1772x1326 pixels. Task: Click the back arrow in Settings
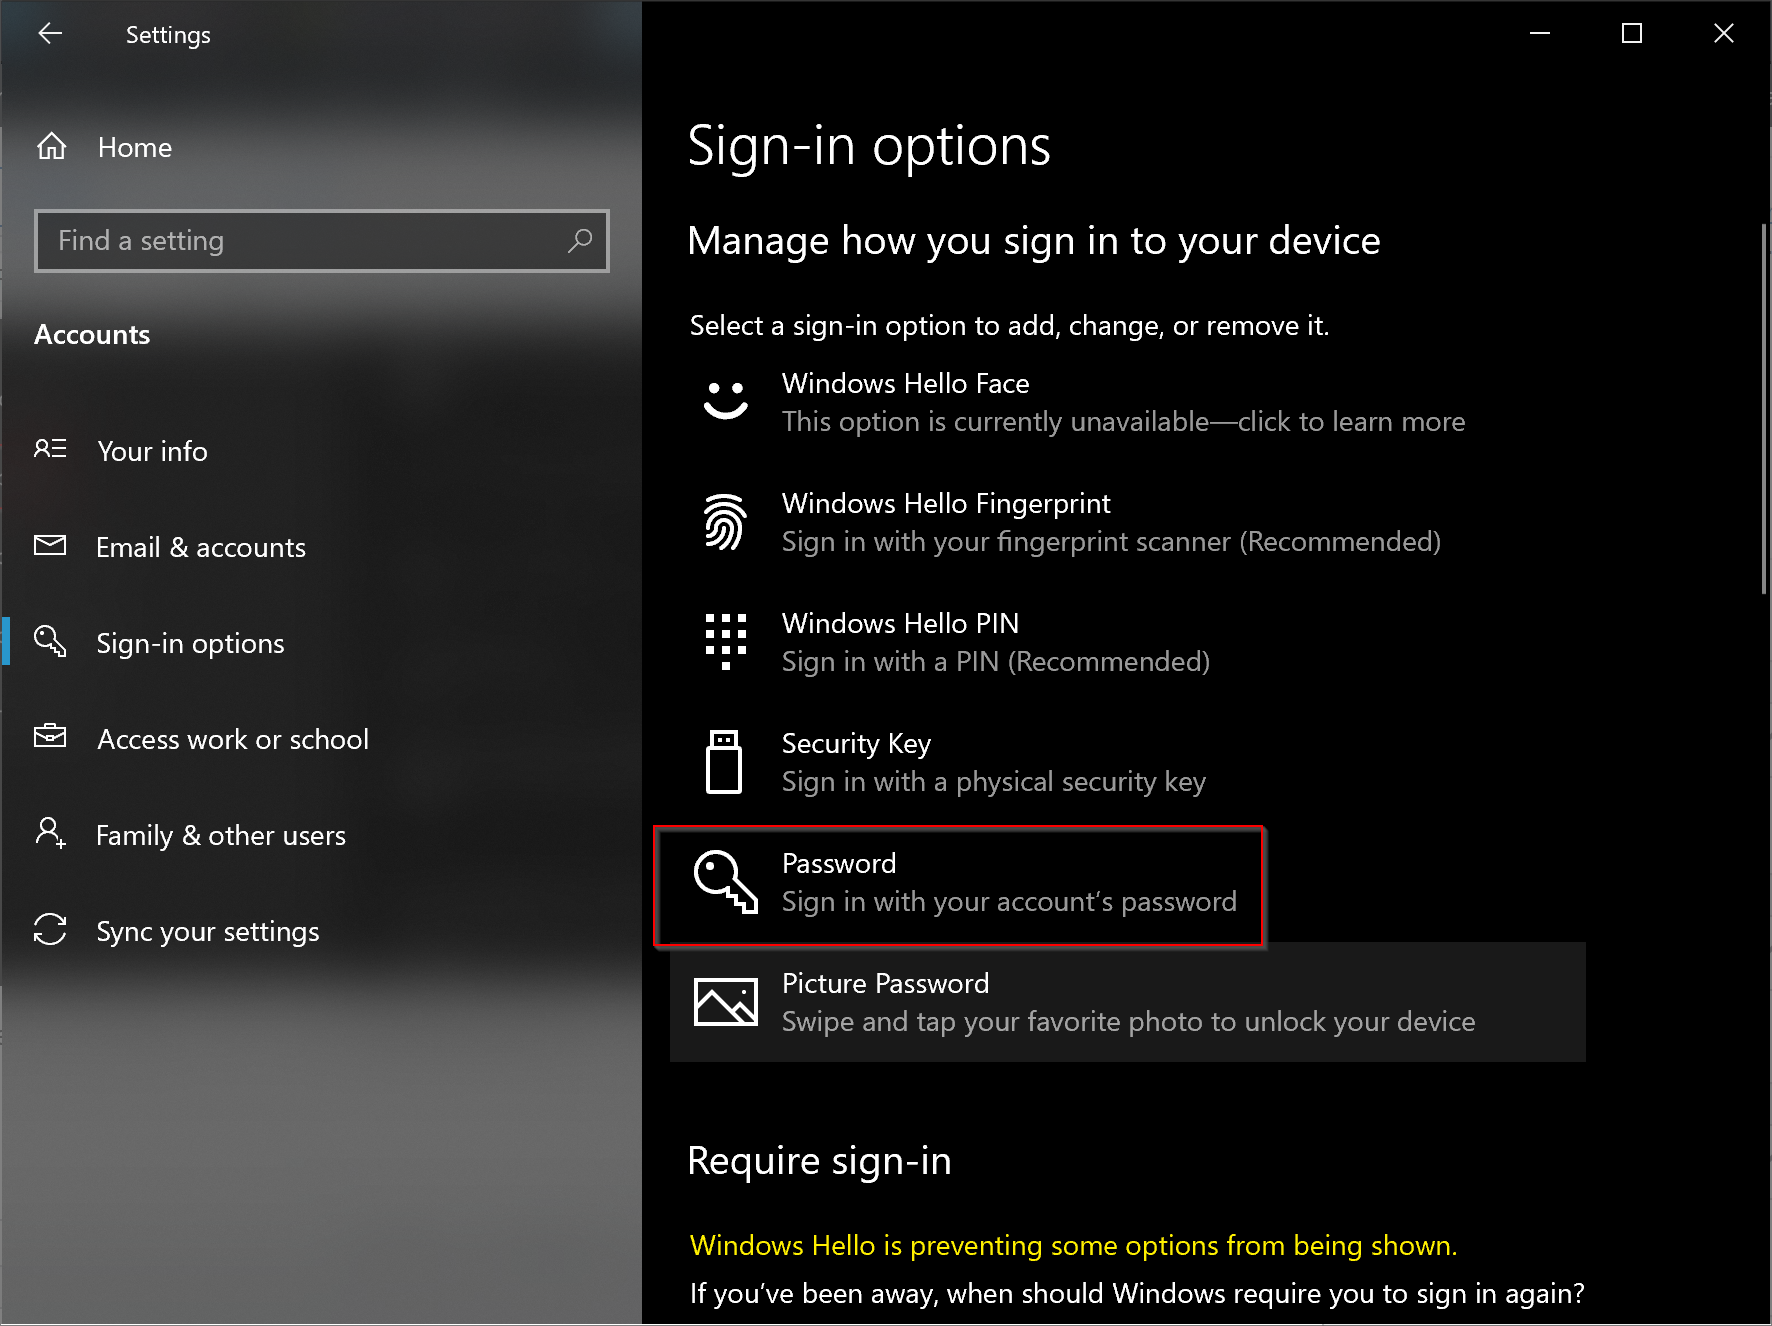click(50, 34)
